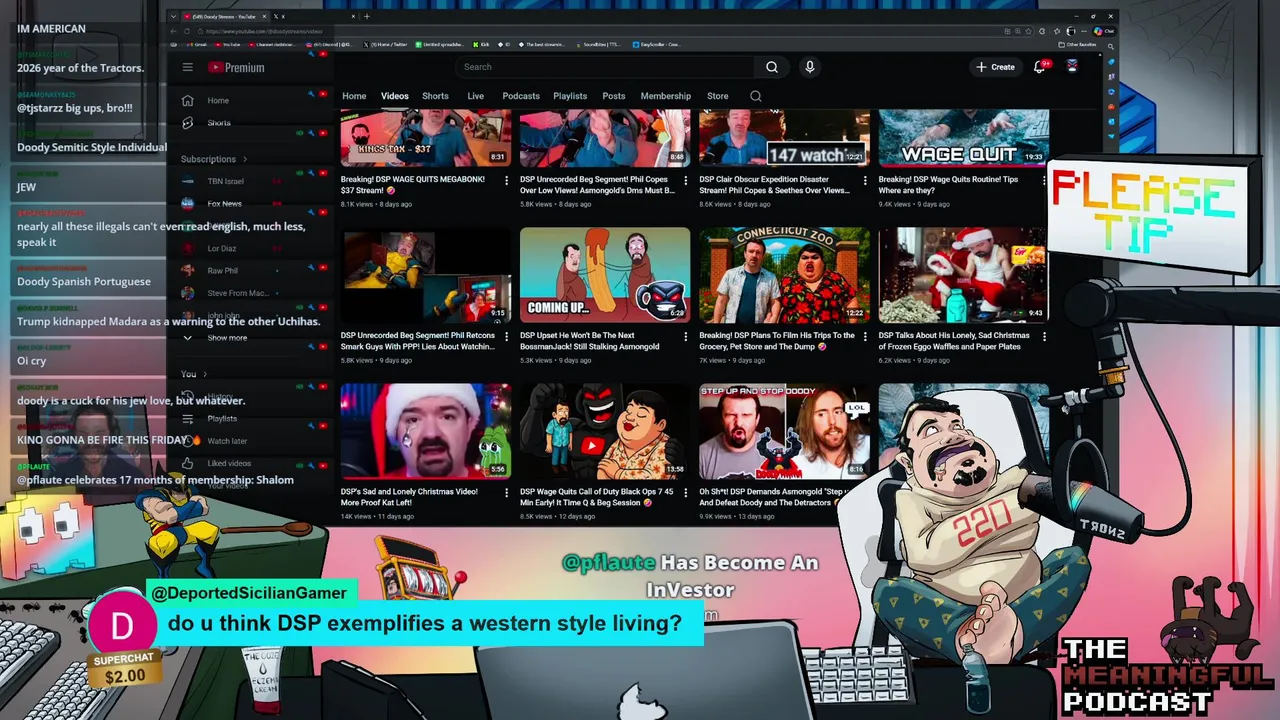Open DSP Plans To Film His Trips video title

coord(777,341)
